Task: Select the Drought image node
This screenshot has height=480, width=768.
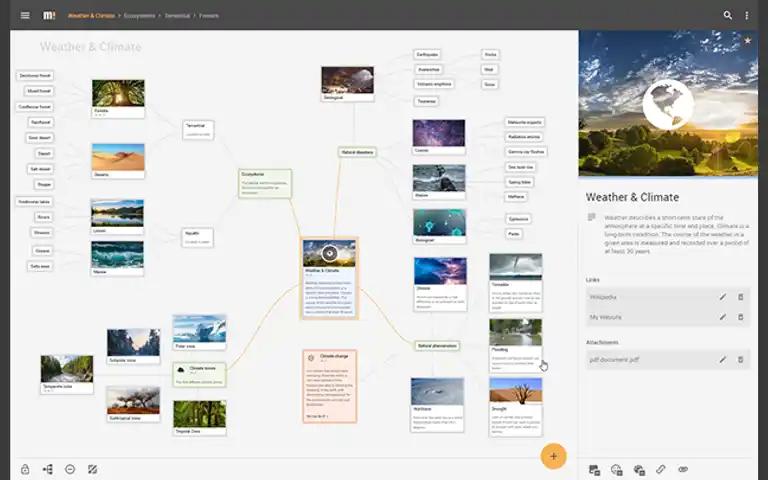Action: tap(516, 407)
